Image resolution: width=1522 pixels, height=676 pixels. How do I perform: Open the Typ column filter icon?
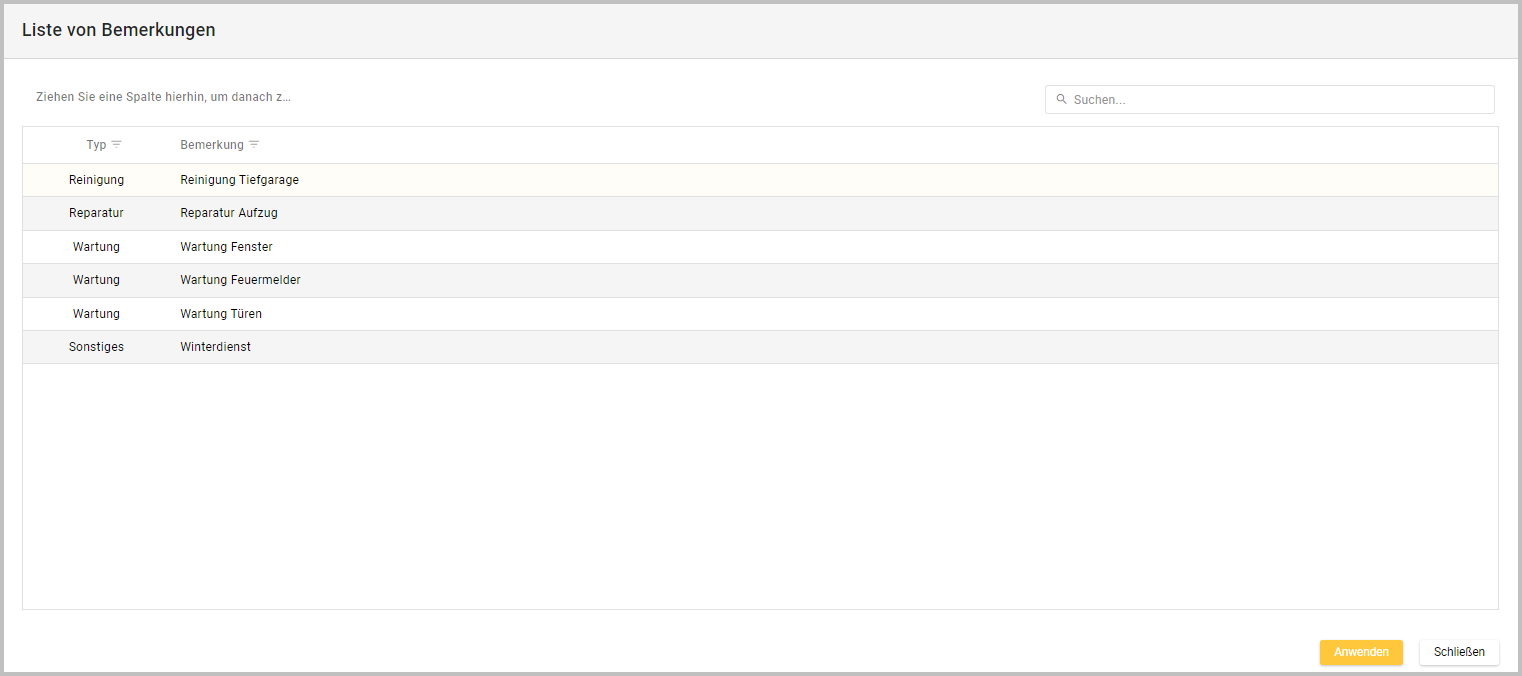[x=117, y=145]
